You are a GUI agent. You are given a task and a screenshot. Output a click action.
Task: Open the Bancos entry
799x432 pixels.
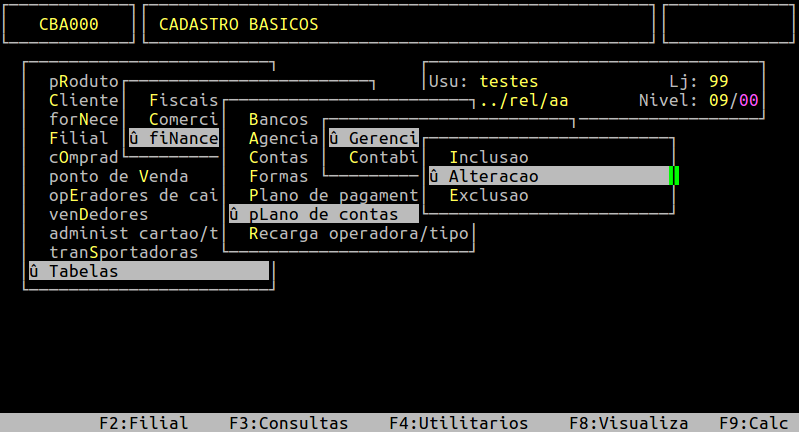coord(278,120)
